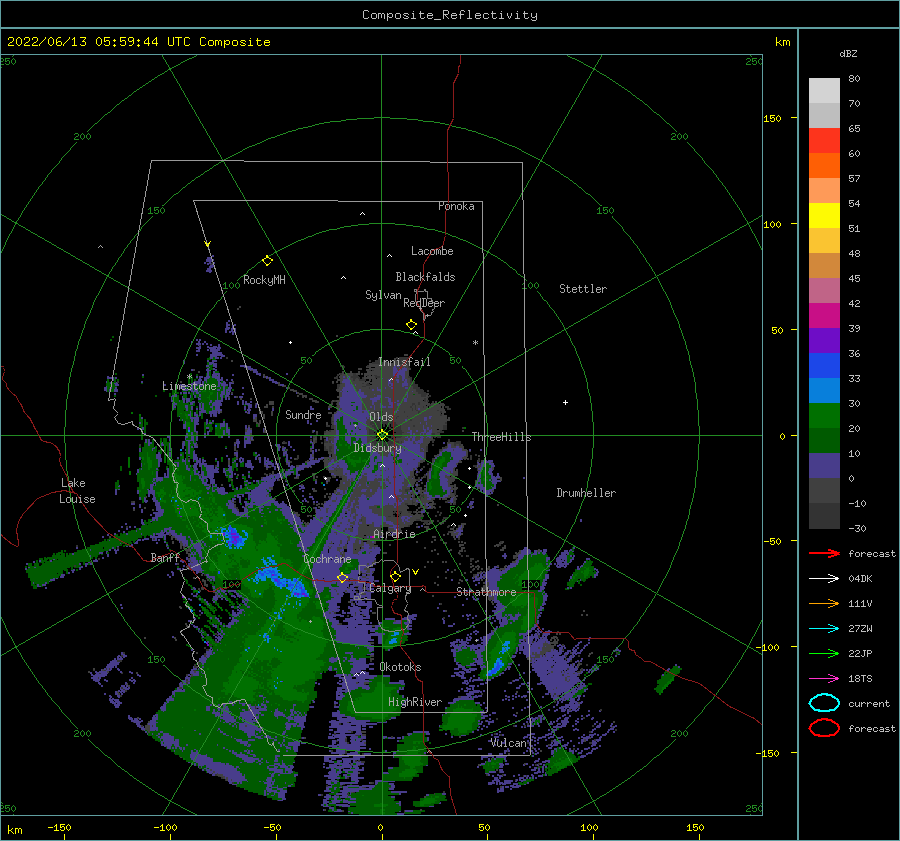
Task: Pick the yellow 51-54 dBZ swatch
Action: pyautogui.click(x=824, y=215)
